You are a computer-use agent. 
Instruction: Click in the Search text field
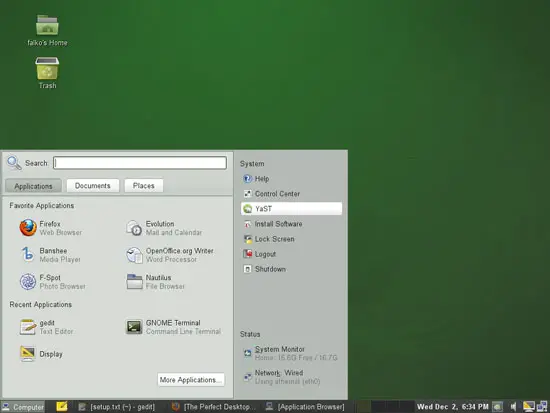point(140,163)
